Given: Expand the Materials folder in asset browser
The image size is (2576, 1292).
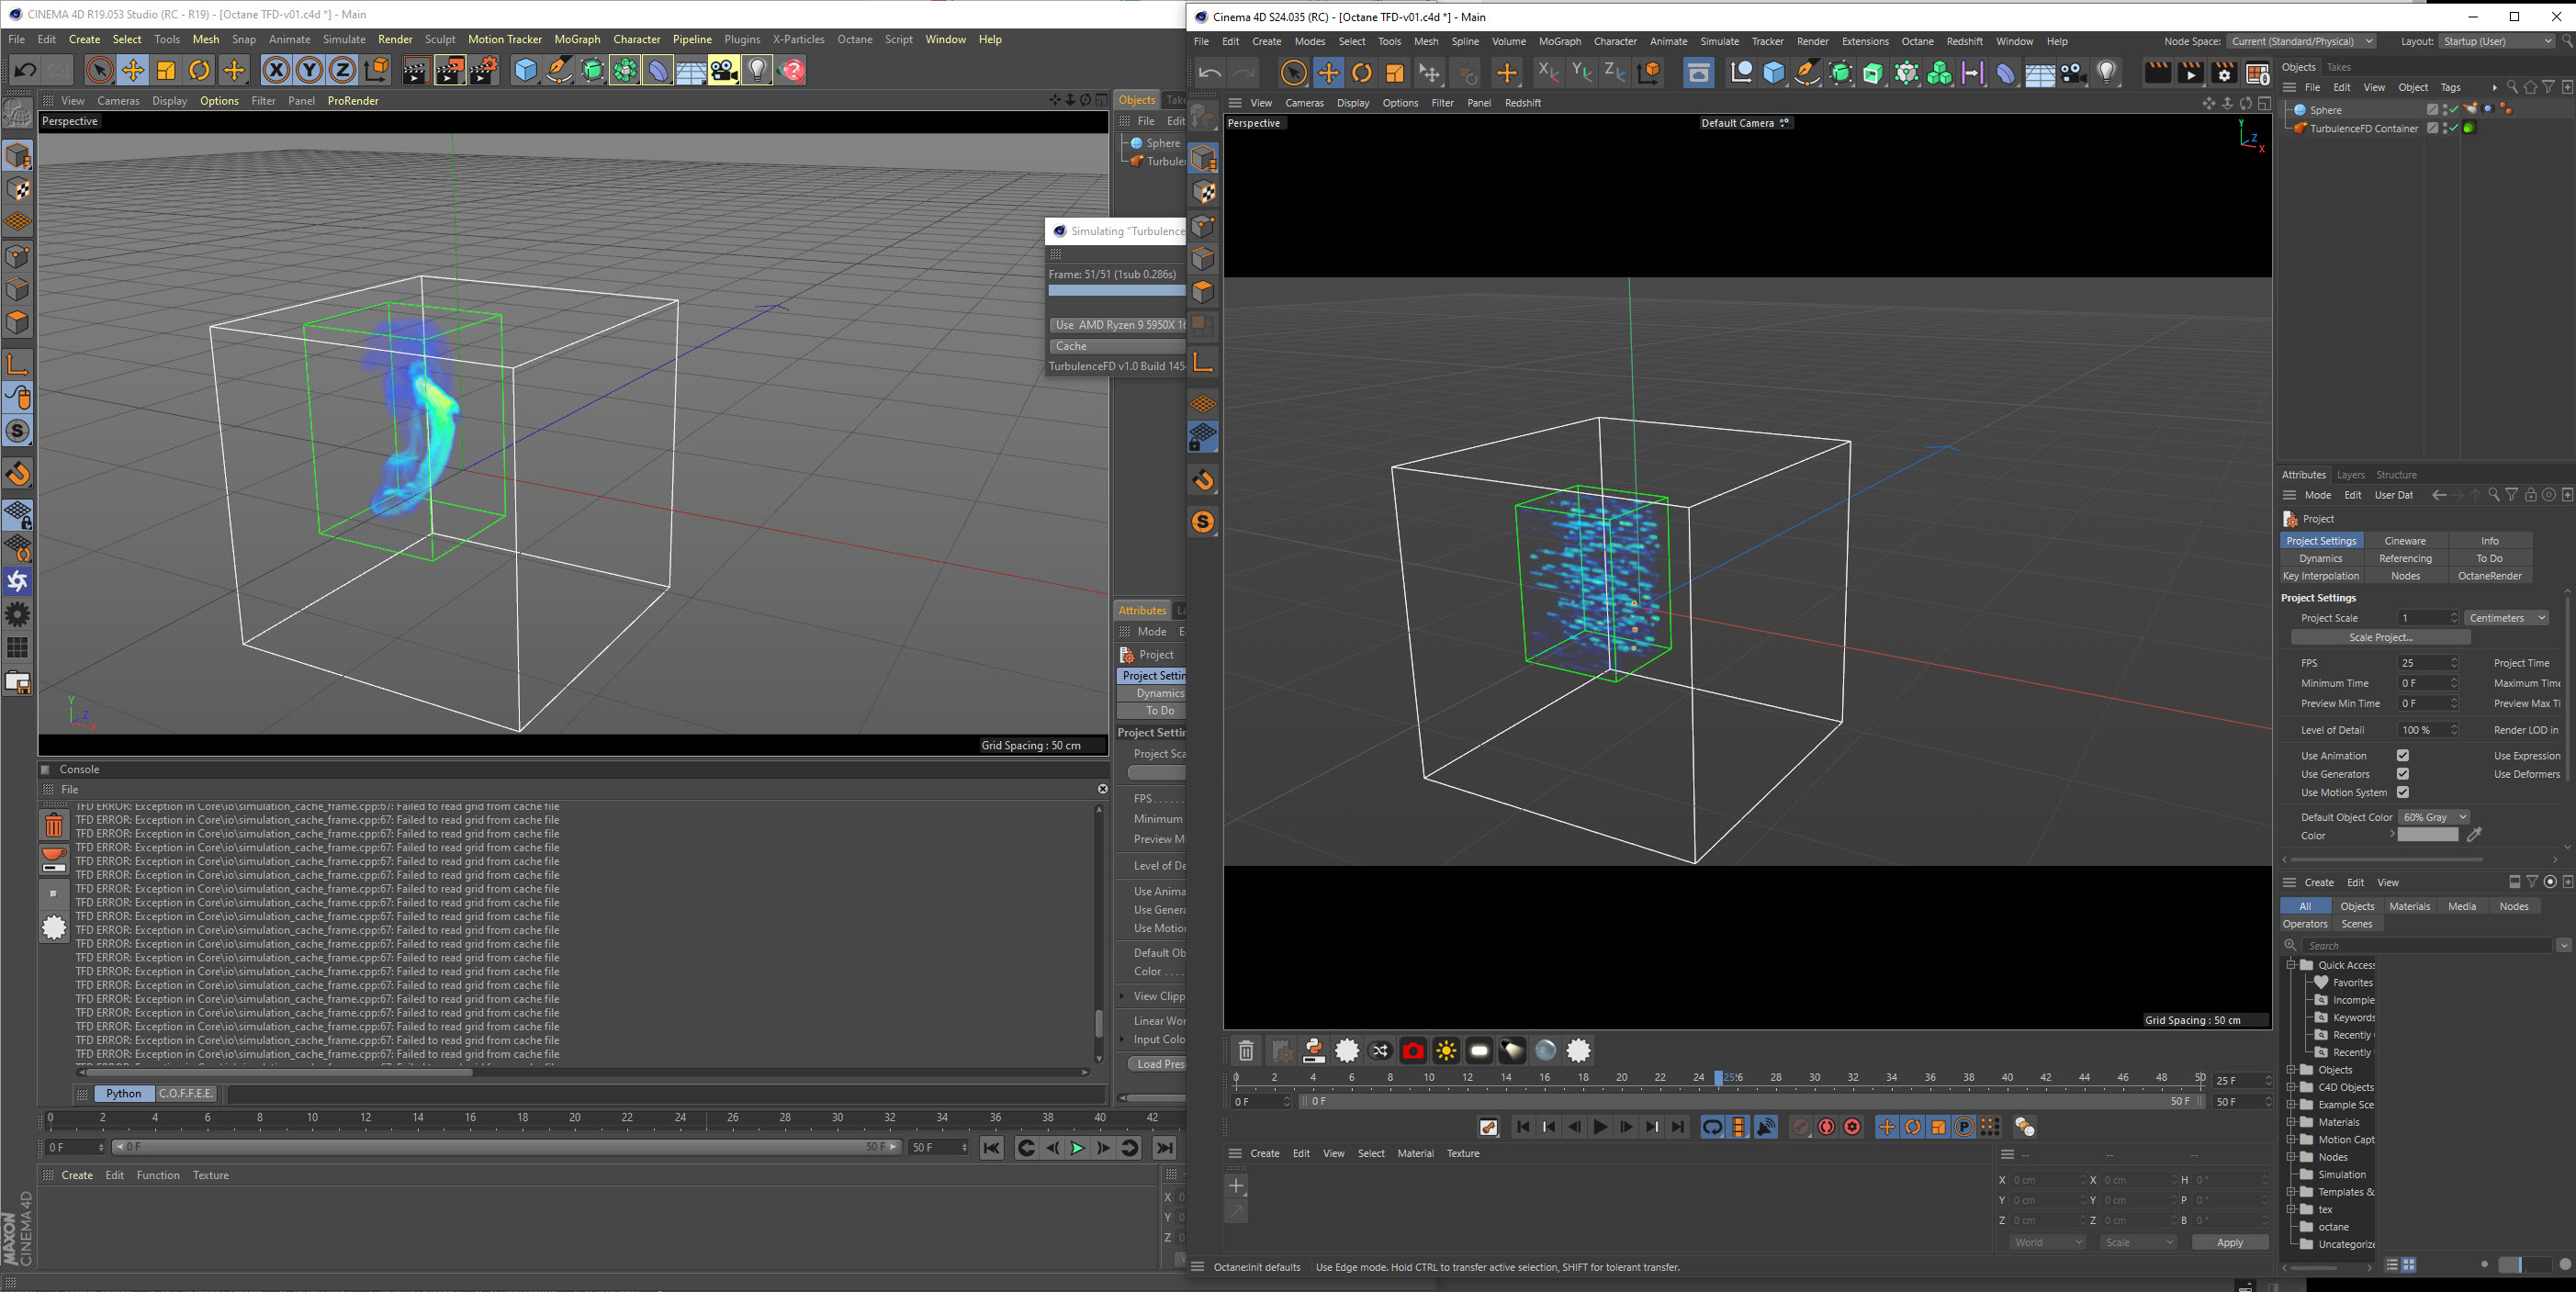Looking at the screenshot, I should pos(2291,1122).
